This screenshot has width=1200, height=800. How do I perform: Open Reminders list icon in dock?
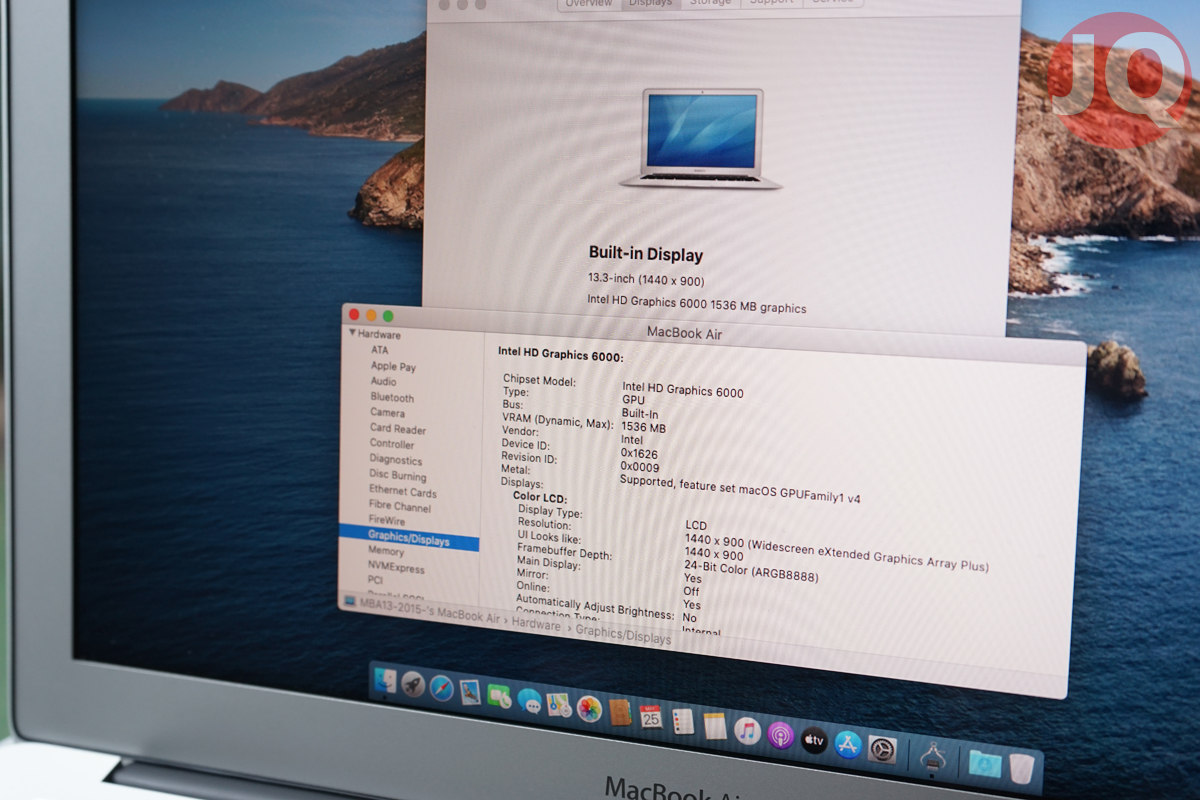click(683, 721)
